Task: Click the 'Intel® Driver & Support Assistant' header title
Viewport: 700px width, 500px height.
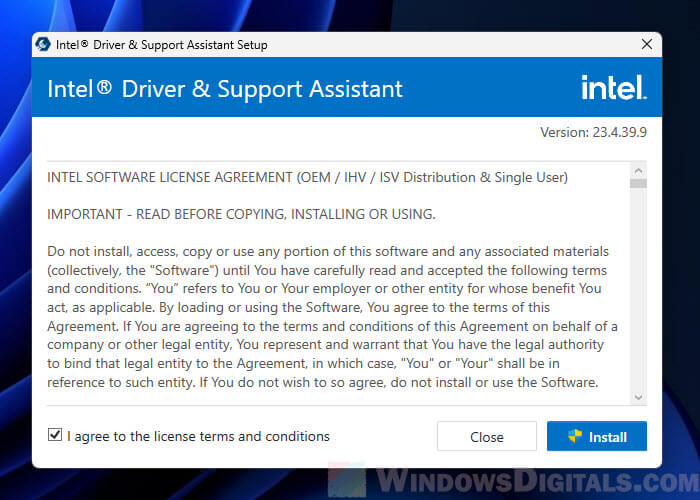Action: (225, 89)
